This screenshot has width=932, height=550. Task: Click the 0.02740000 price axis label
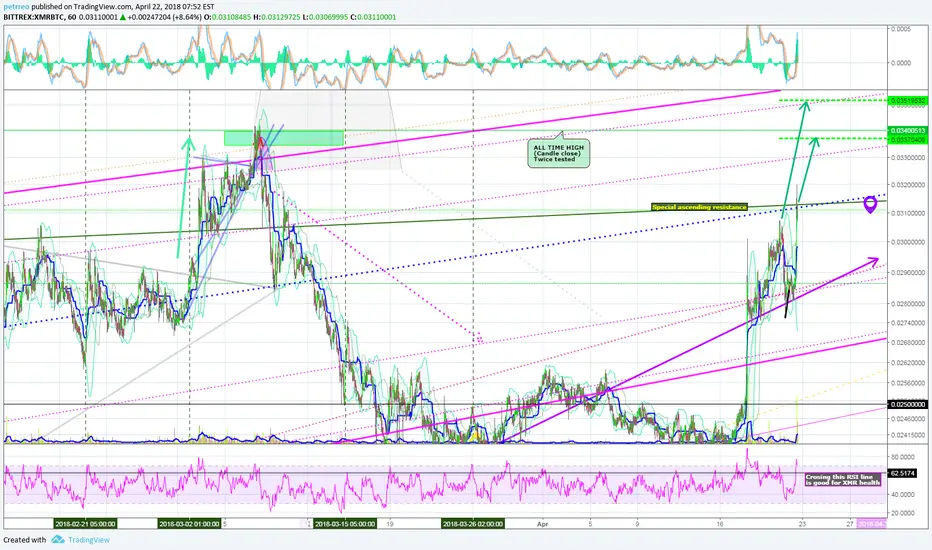pos(907,323)
